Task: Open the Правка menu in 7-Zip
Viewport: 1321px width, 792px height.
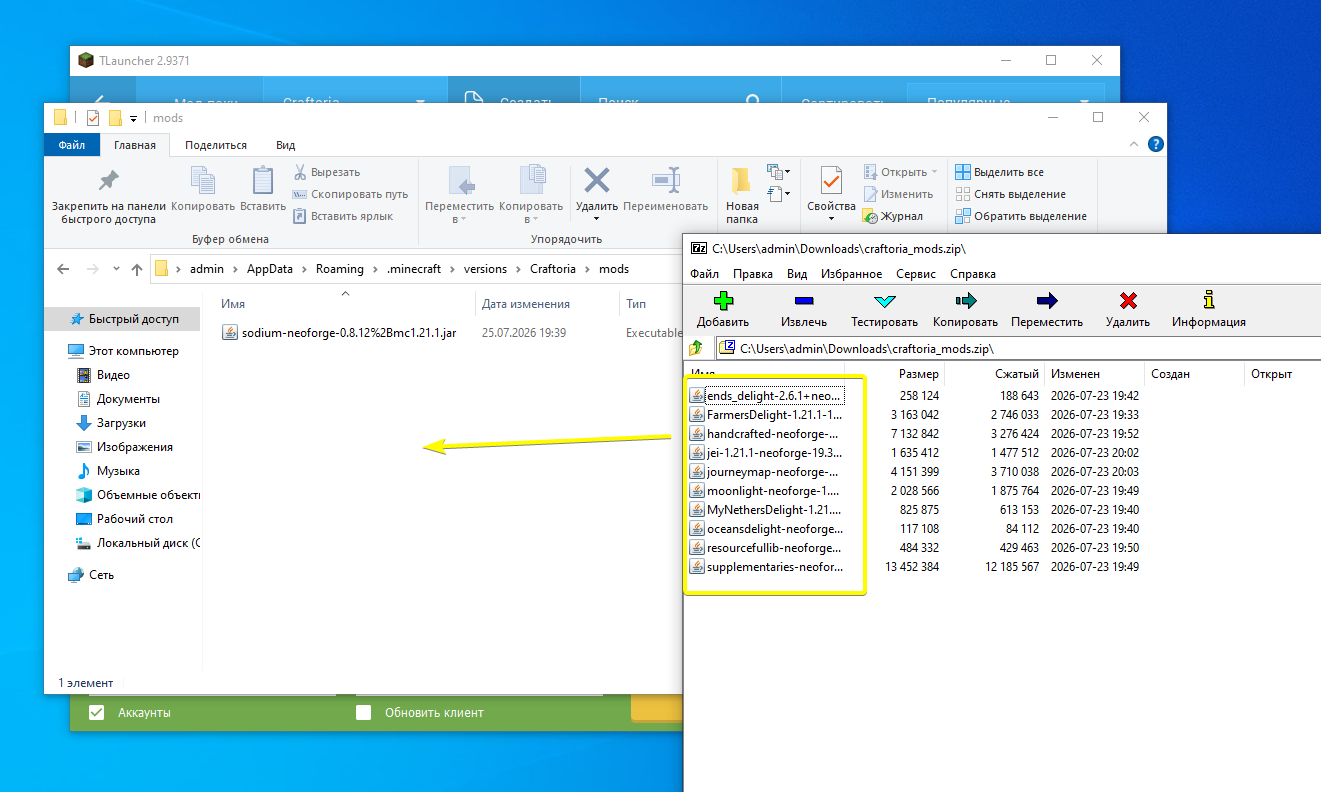Action: pyautogui.click(x=753, y=273)
